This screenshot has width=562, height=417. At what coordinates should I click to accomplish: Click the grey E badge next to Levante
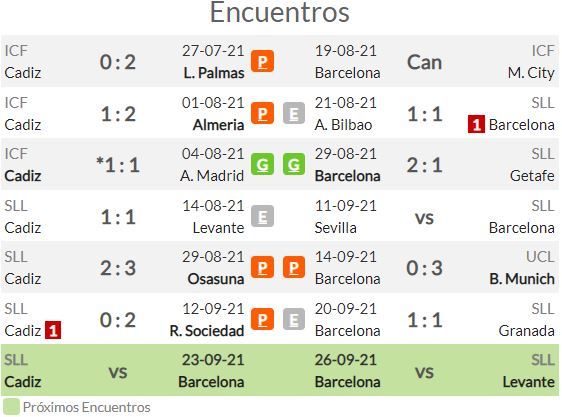pos(262,217)
